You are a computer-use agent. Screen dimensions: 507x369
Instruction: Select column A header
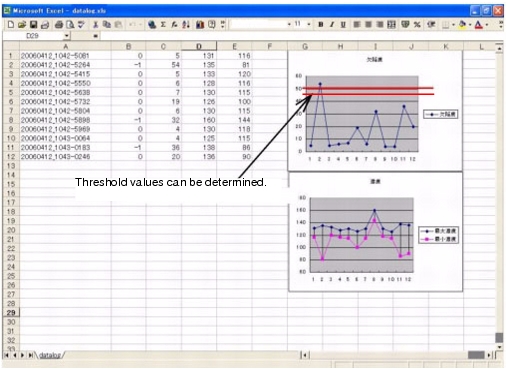point(65,47)
